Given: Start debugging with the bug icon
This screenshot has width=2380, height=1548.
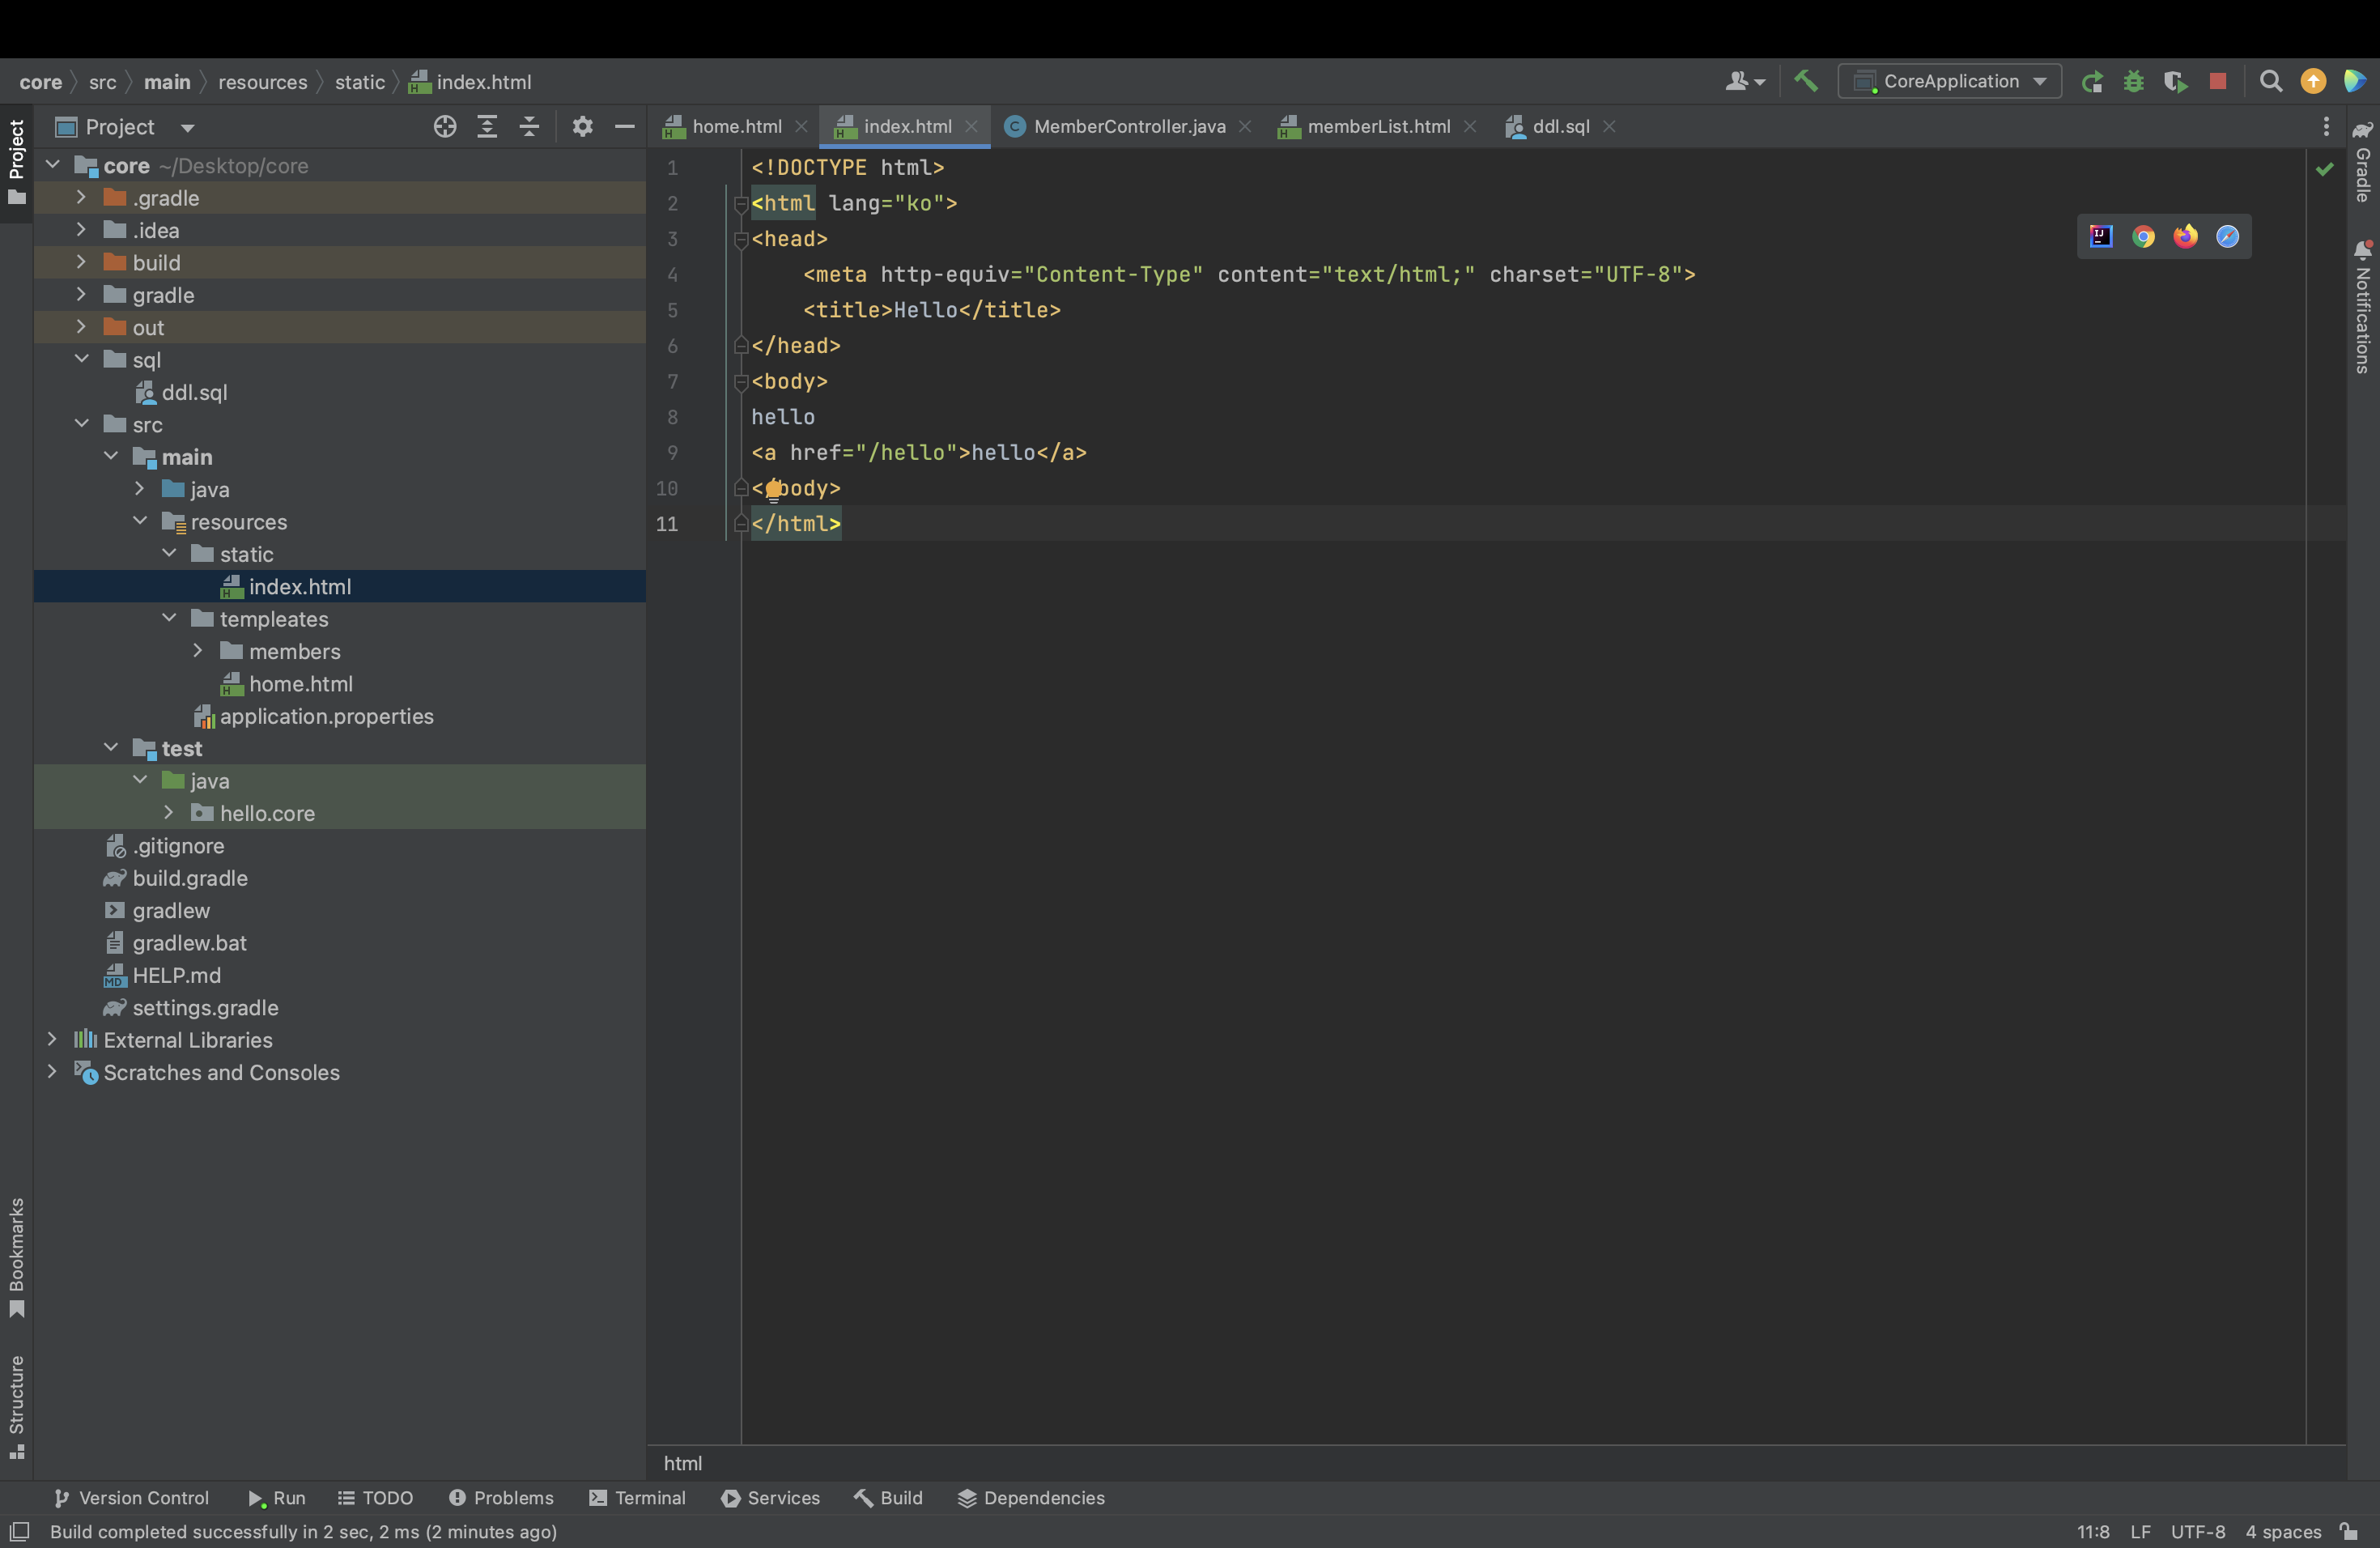Looking at the screenshot, I should click(x=2134, y=81).
